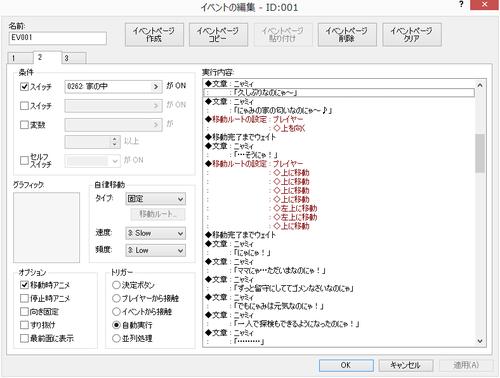Select the line 「………」

[x=339, y=341]
